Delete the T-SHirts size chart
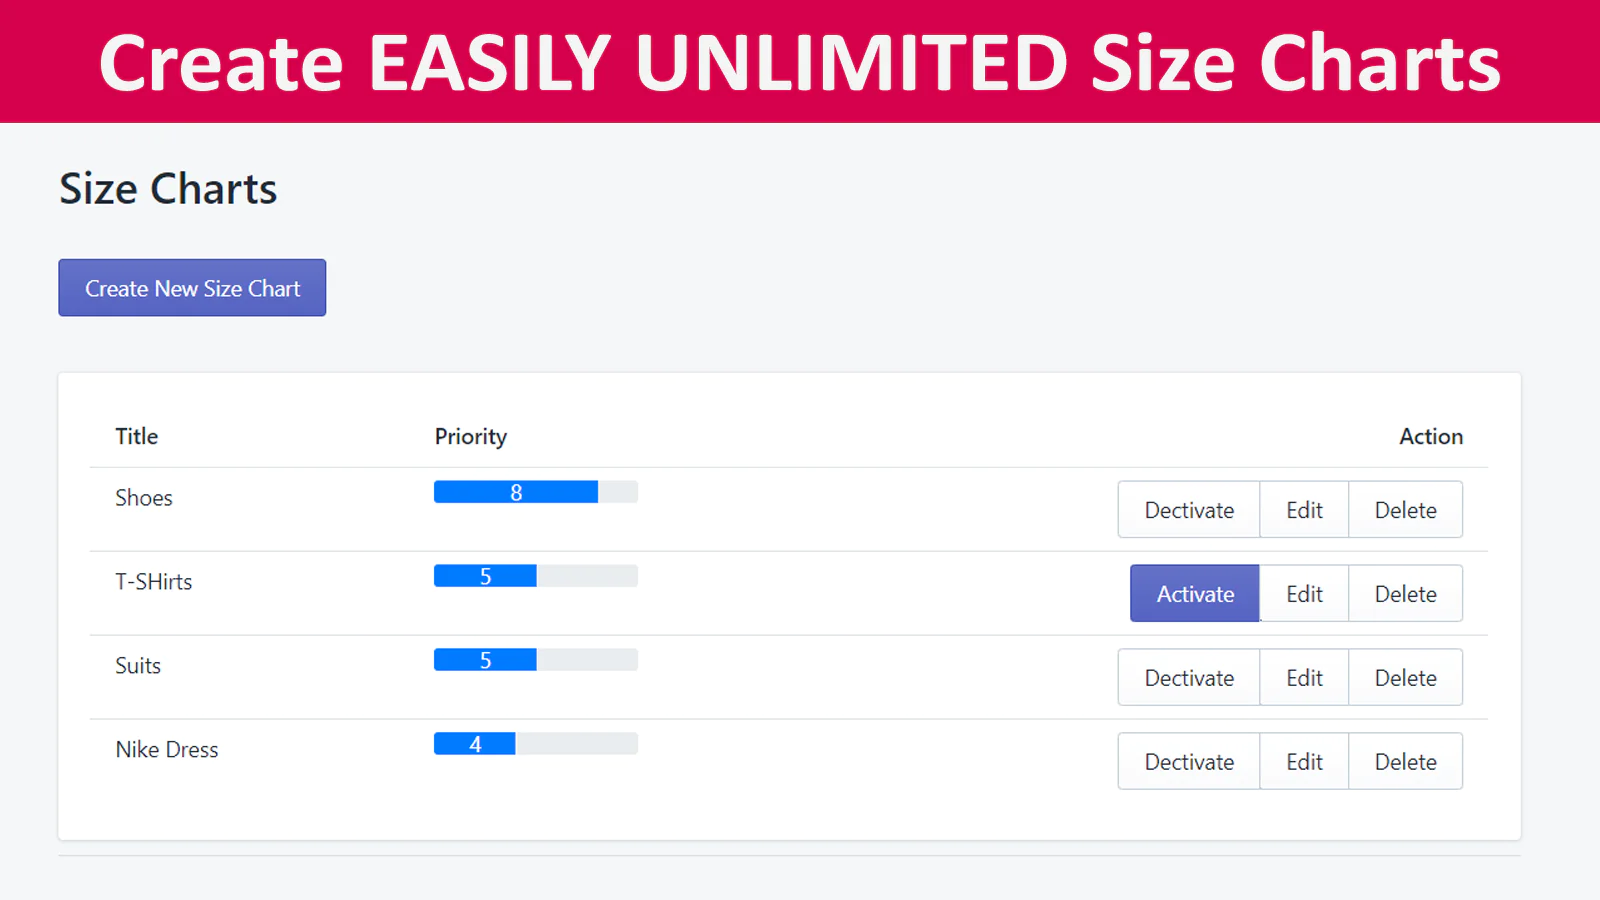Viewport: 1600px width, 900px height. [1405, 594]
